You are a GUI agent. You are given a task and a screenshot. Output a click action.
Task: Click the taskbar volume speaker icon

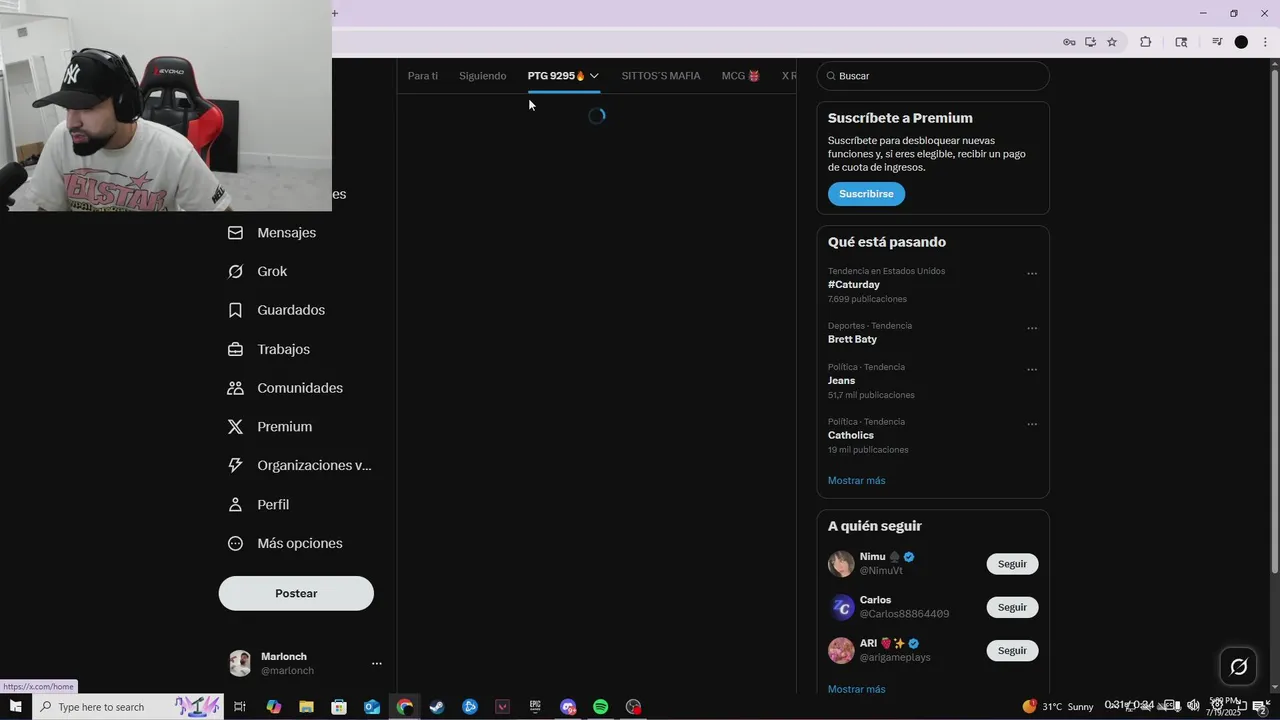pos(1193,706)
